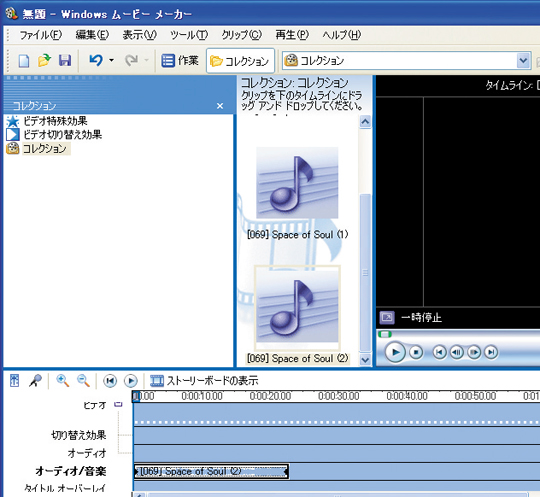
Task: Step to the previous frame
Action: coord(457,352)
